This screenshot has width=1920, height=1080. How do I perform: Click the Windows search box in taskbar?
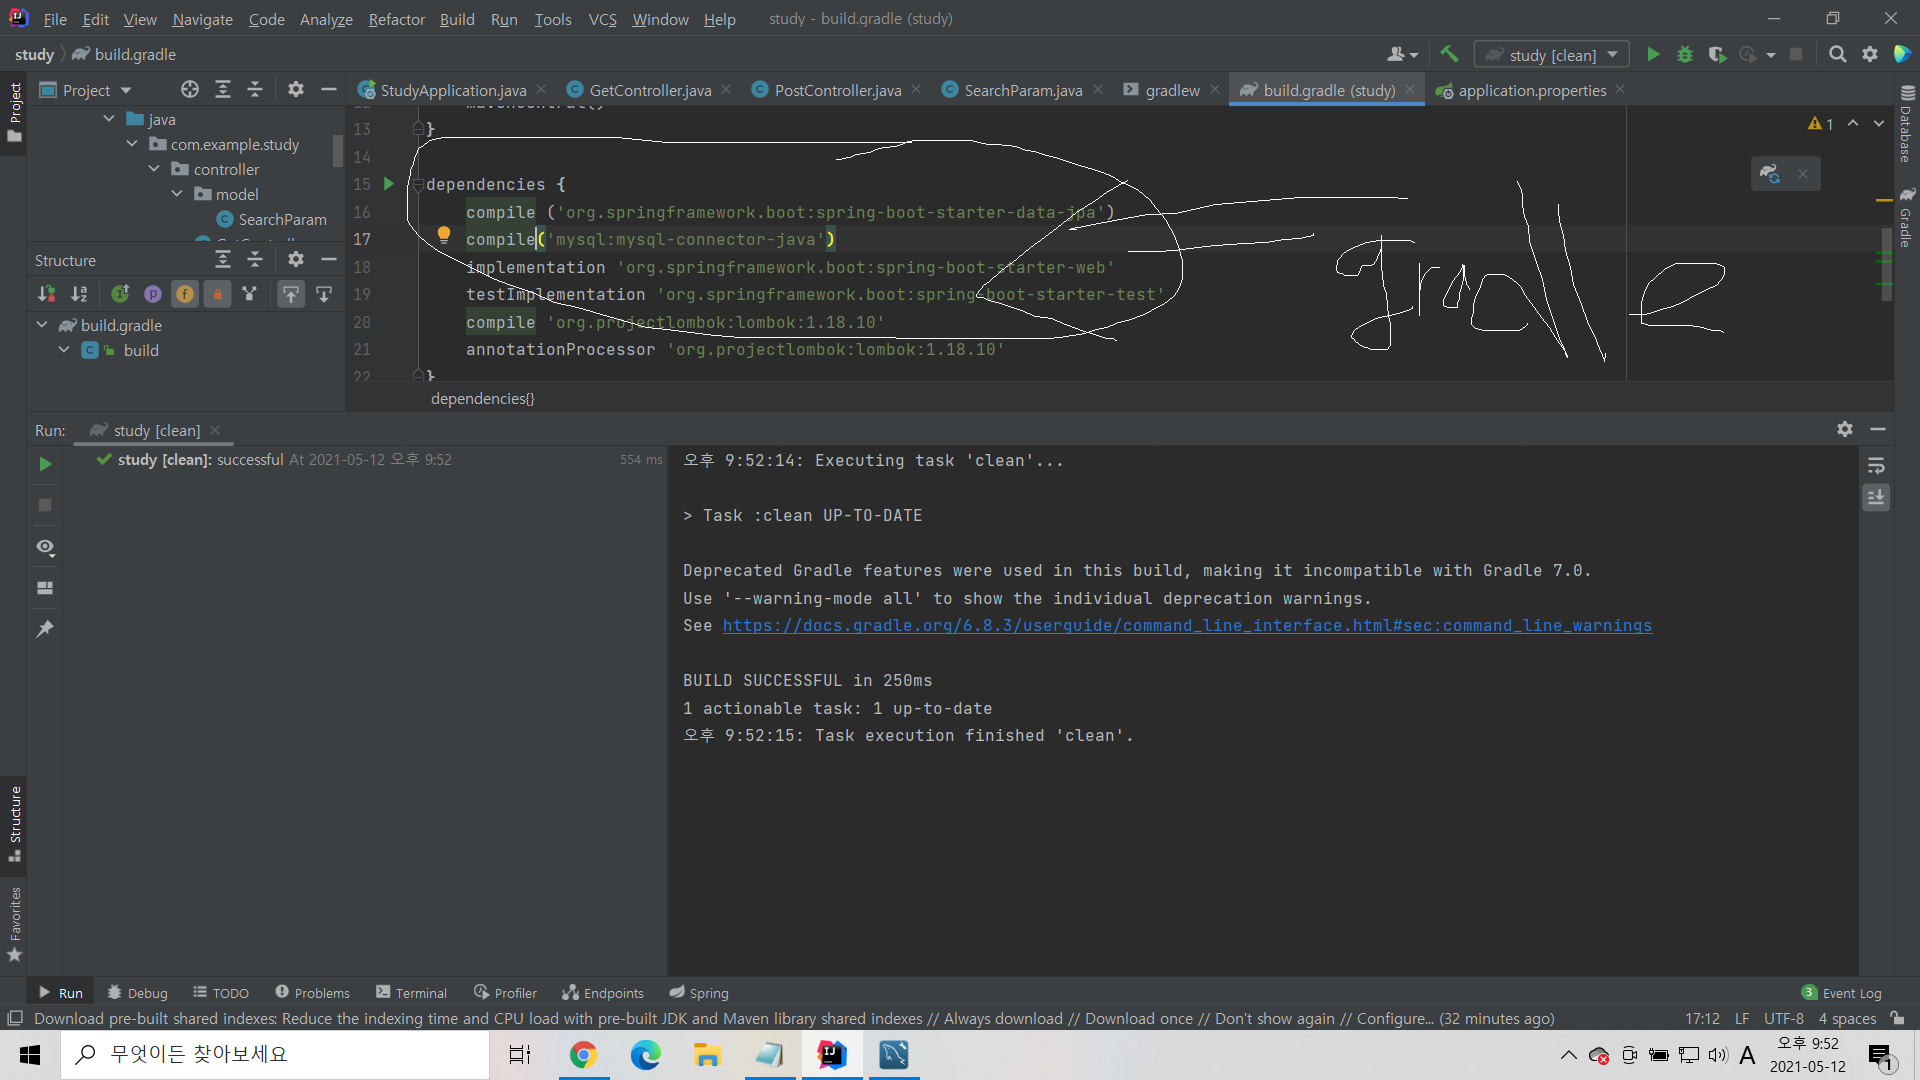point(275,1054)
